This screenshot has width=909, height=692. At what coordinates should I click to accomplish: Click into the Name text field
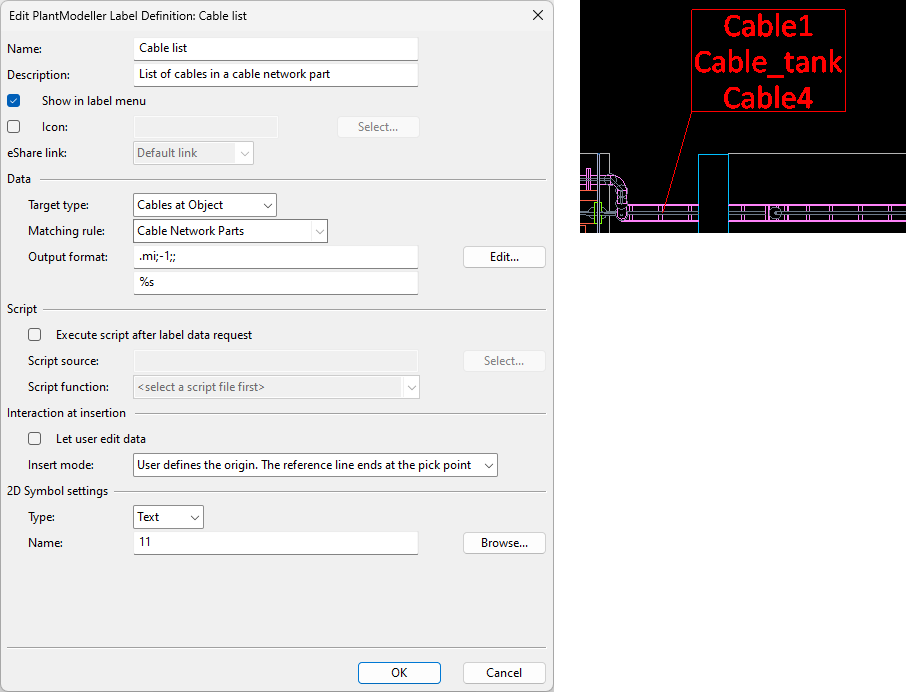[x=275, y=48]
